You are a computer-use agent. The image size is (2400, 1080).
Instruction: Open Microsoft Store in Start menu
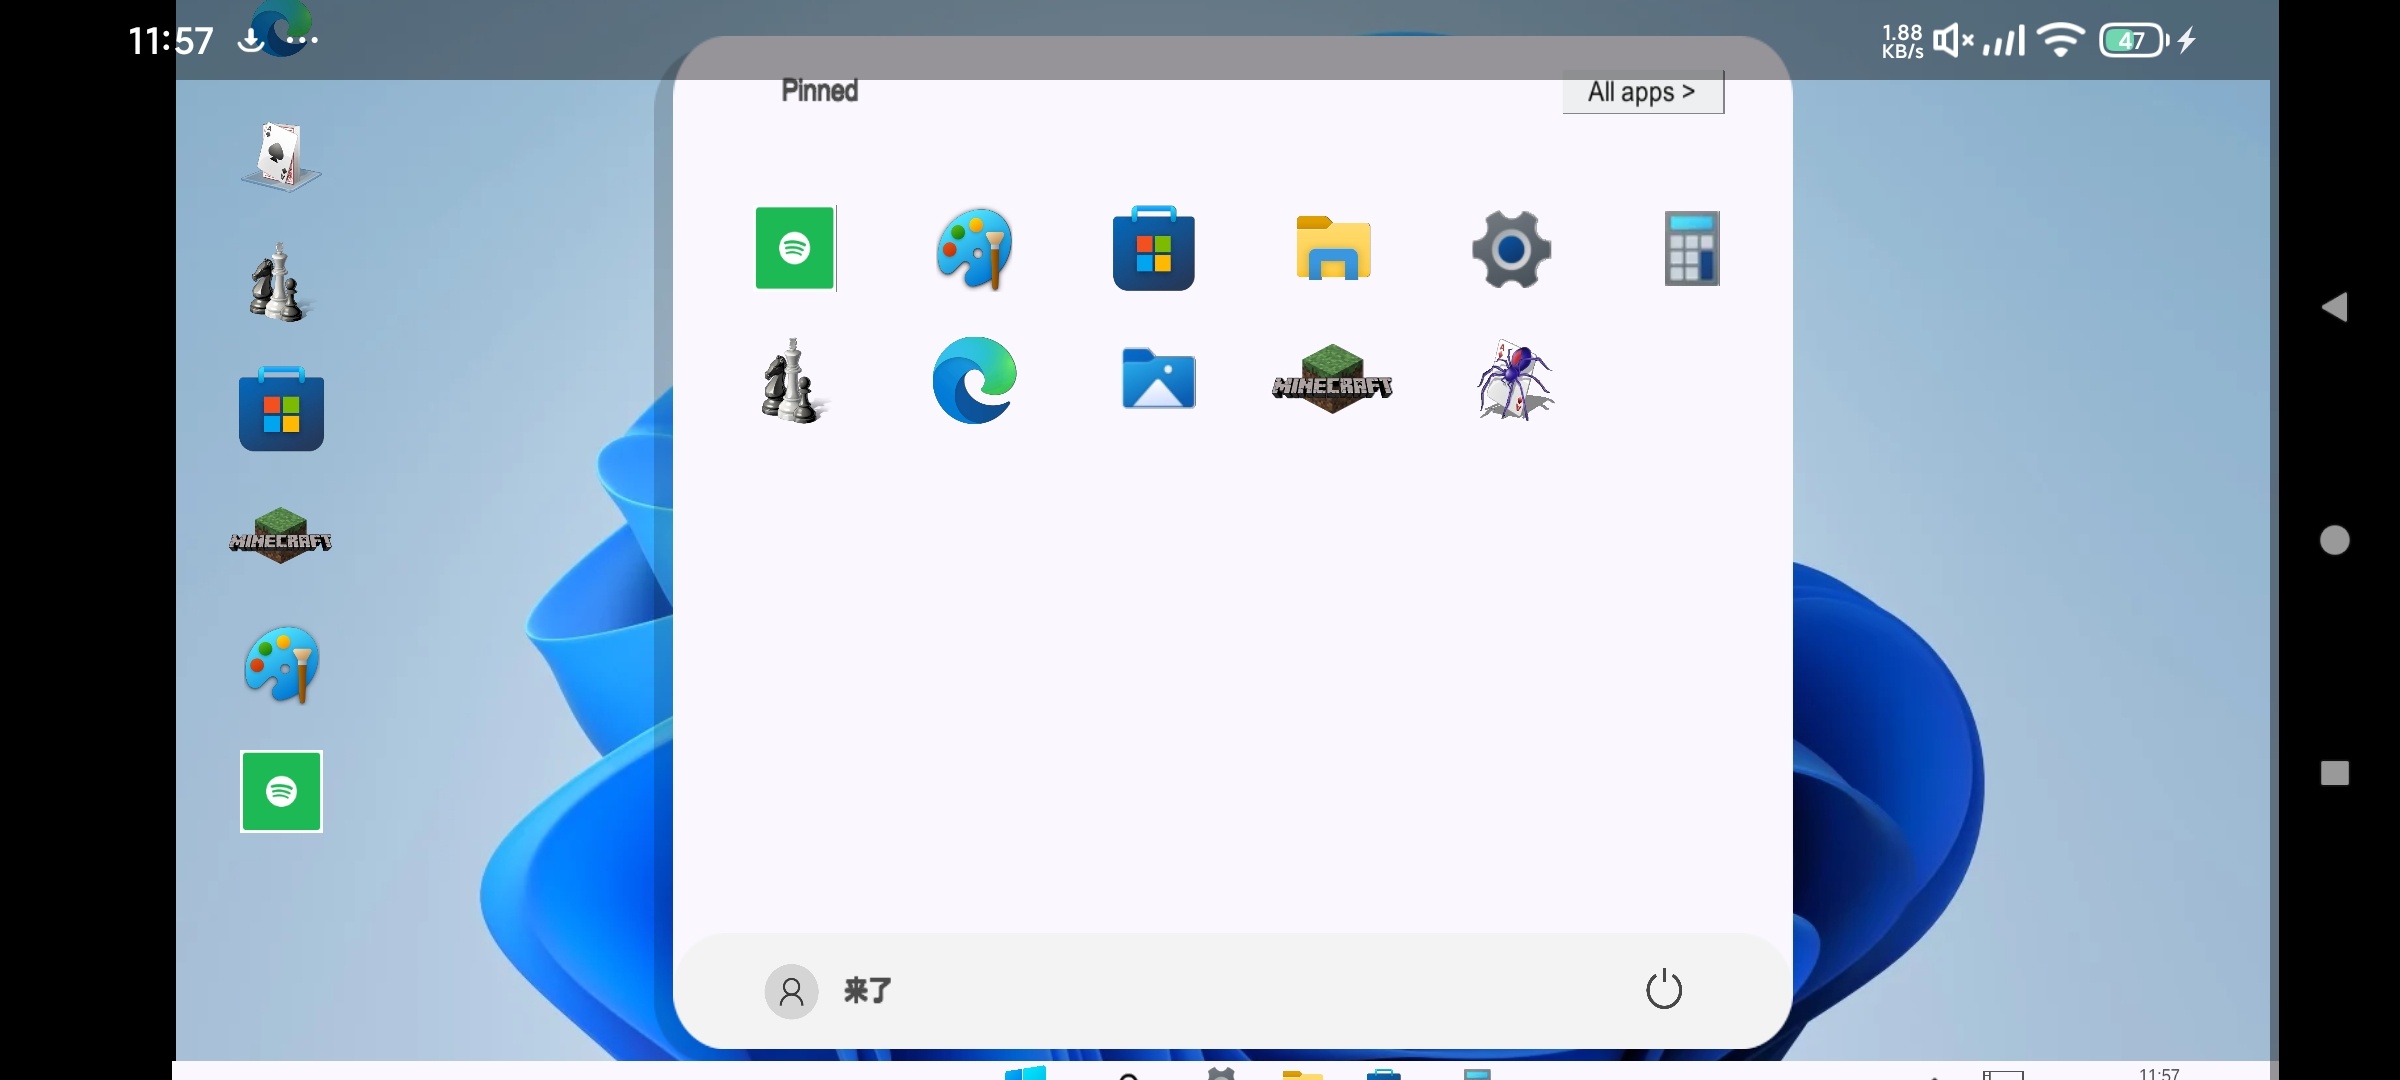(x=1153, y=248)
